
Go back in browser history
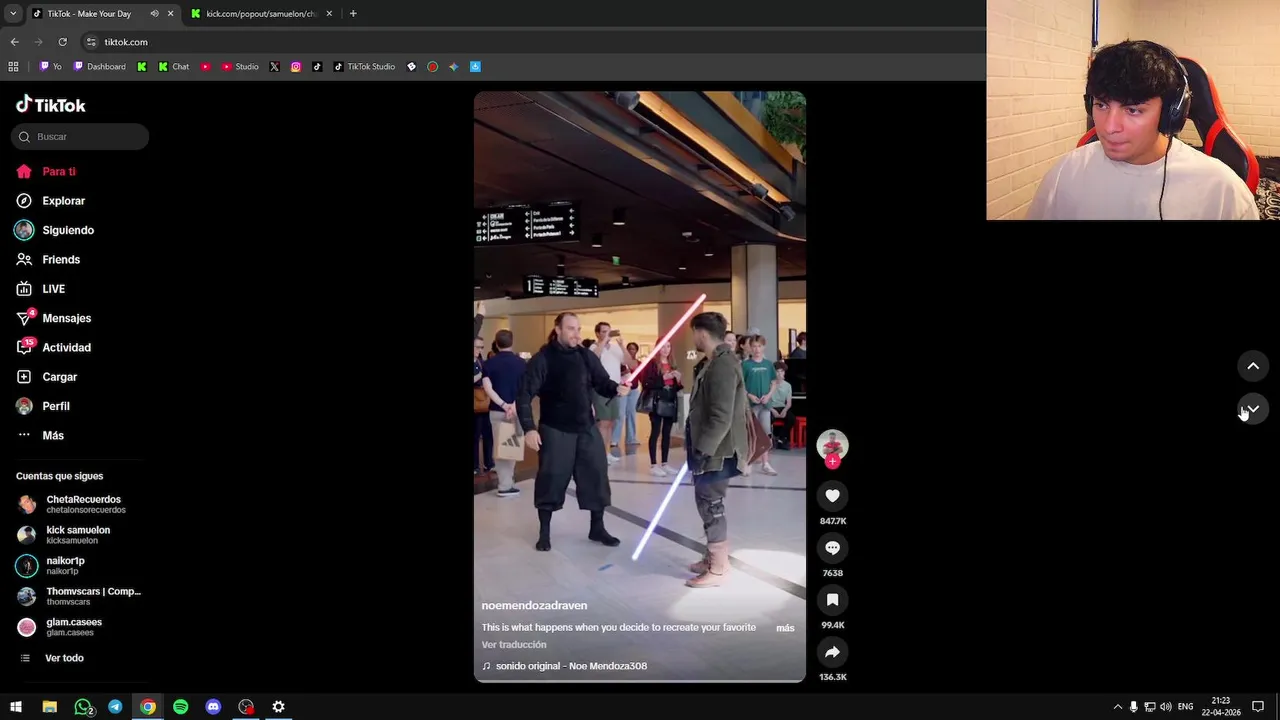[14, 42]
